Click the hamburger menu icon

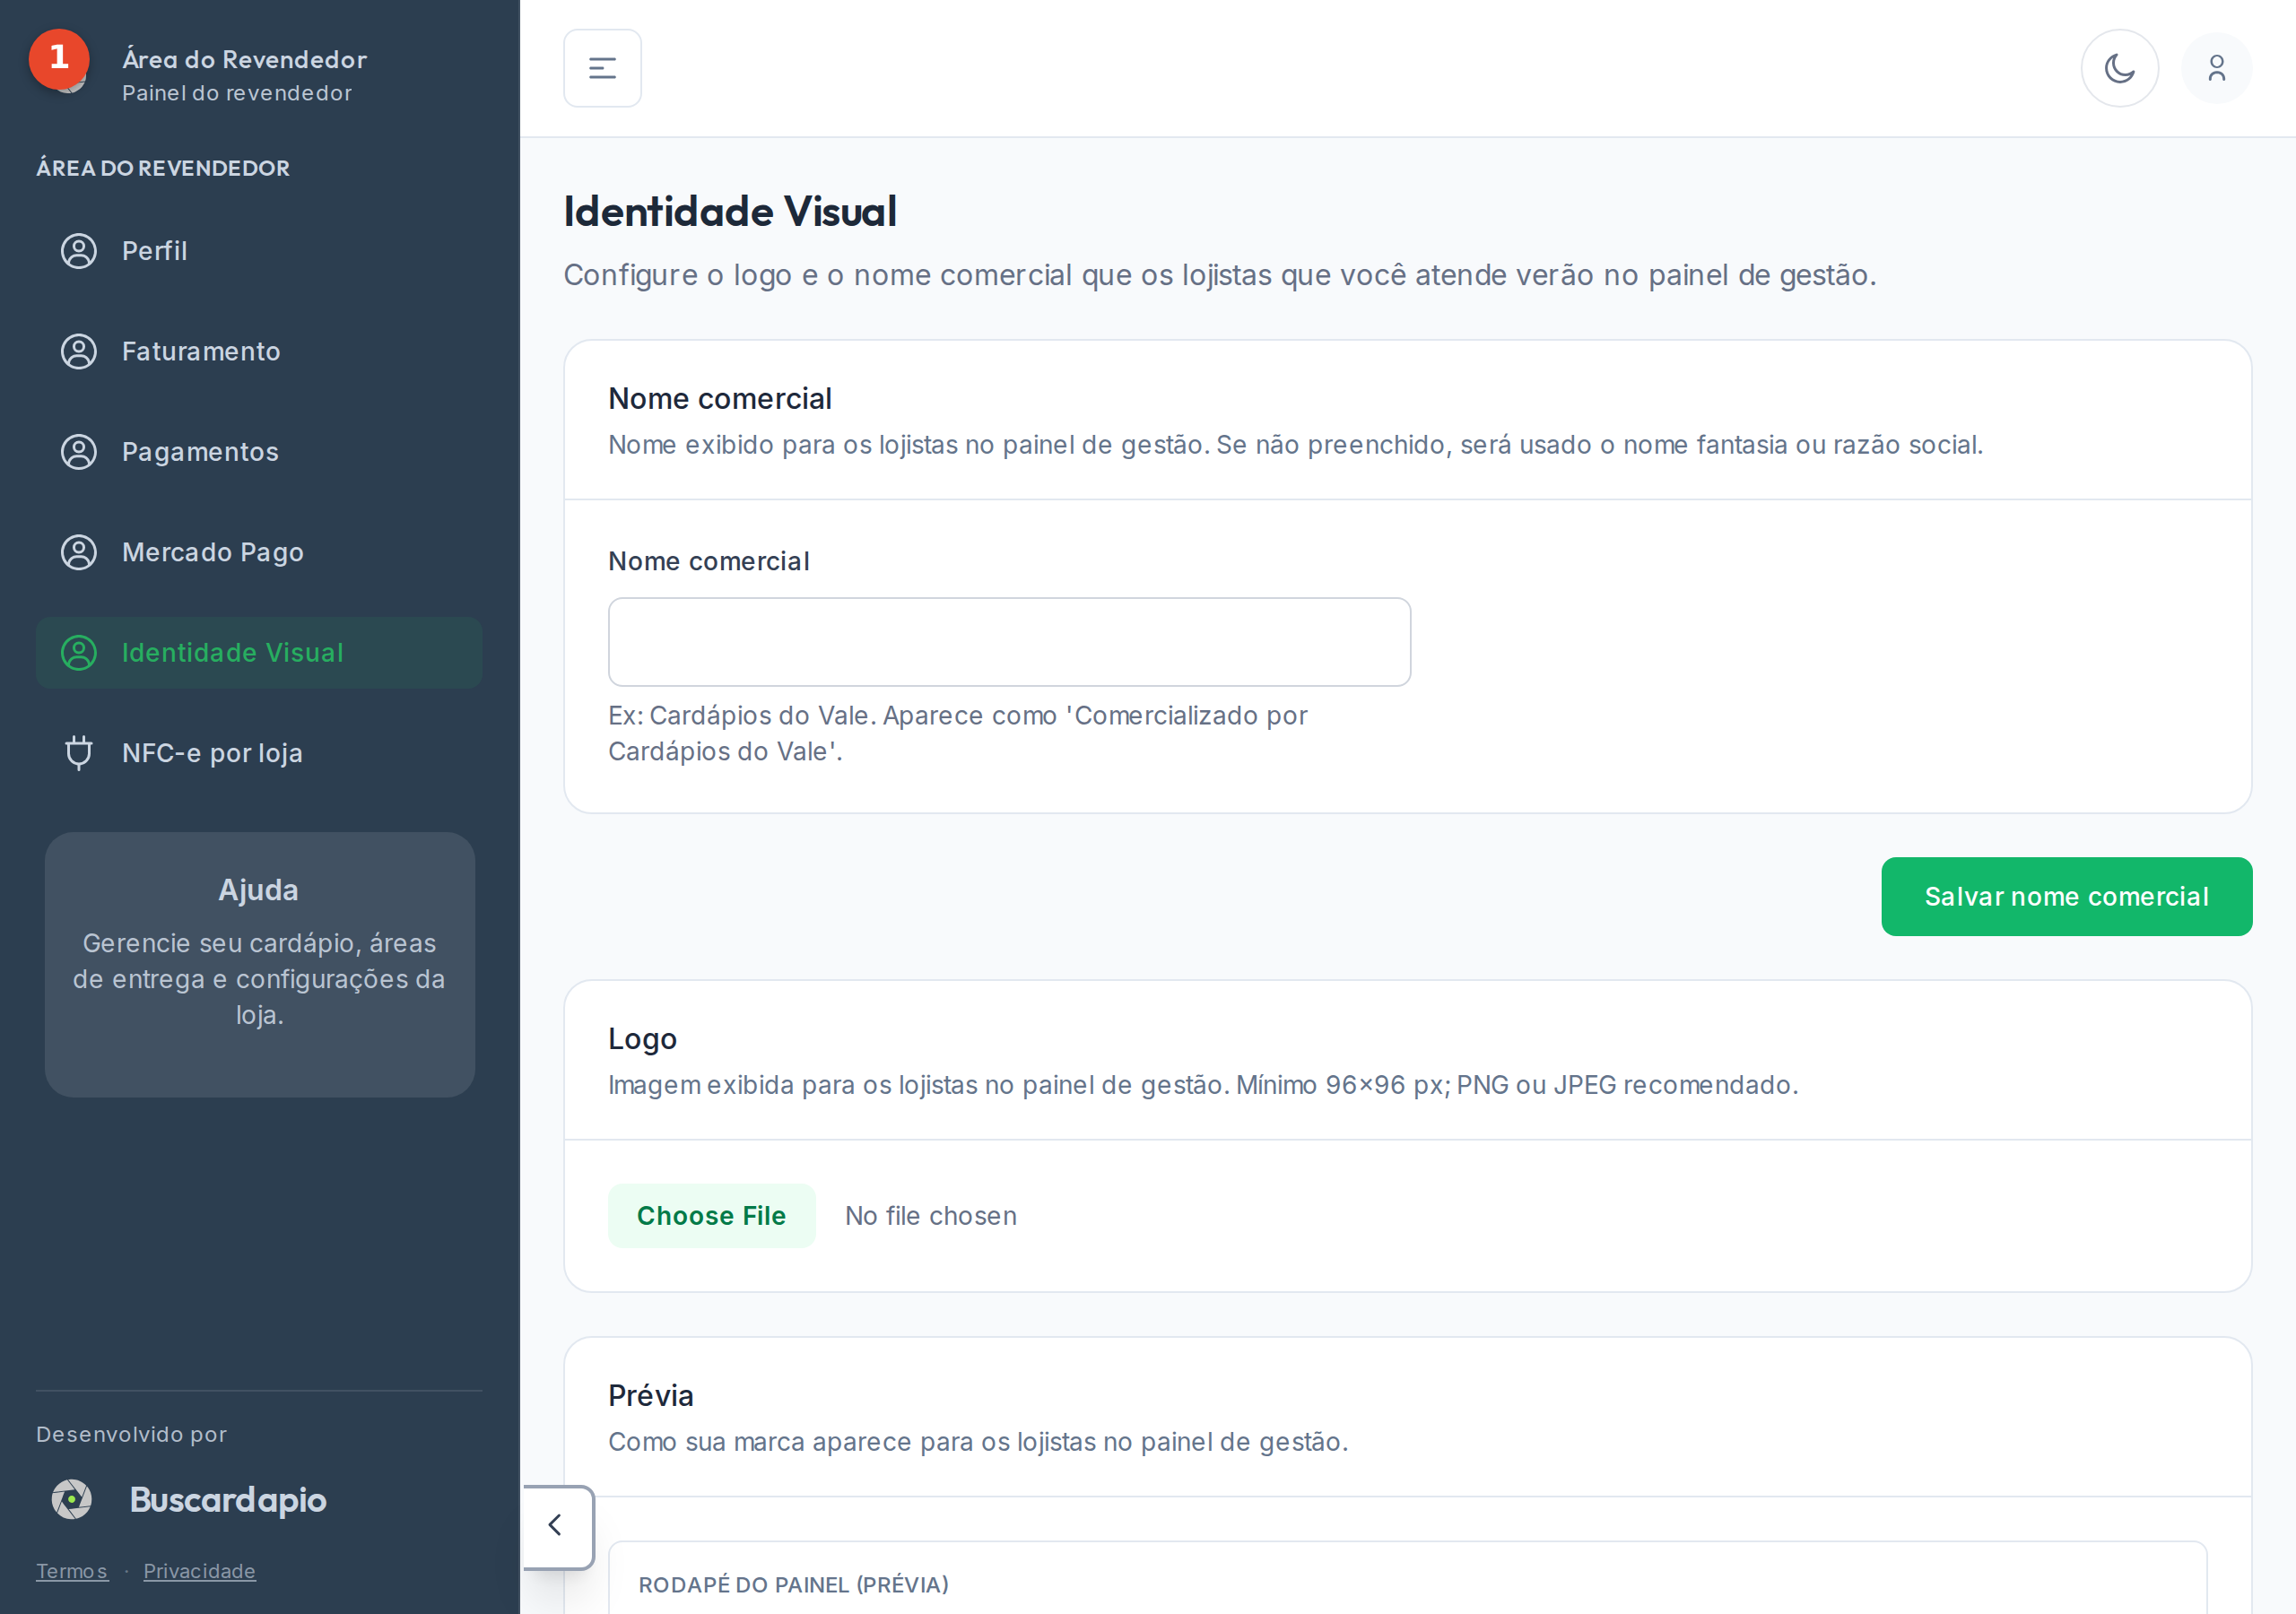coord(602,68)
